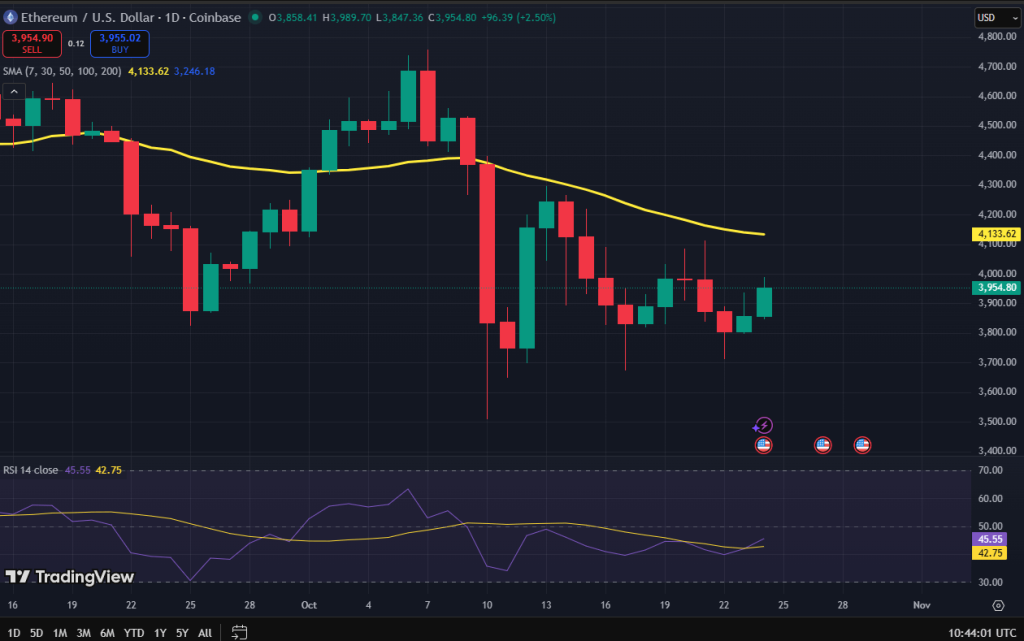Click the Go to date calendar icon

[x=239, y=632]
